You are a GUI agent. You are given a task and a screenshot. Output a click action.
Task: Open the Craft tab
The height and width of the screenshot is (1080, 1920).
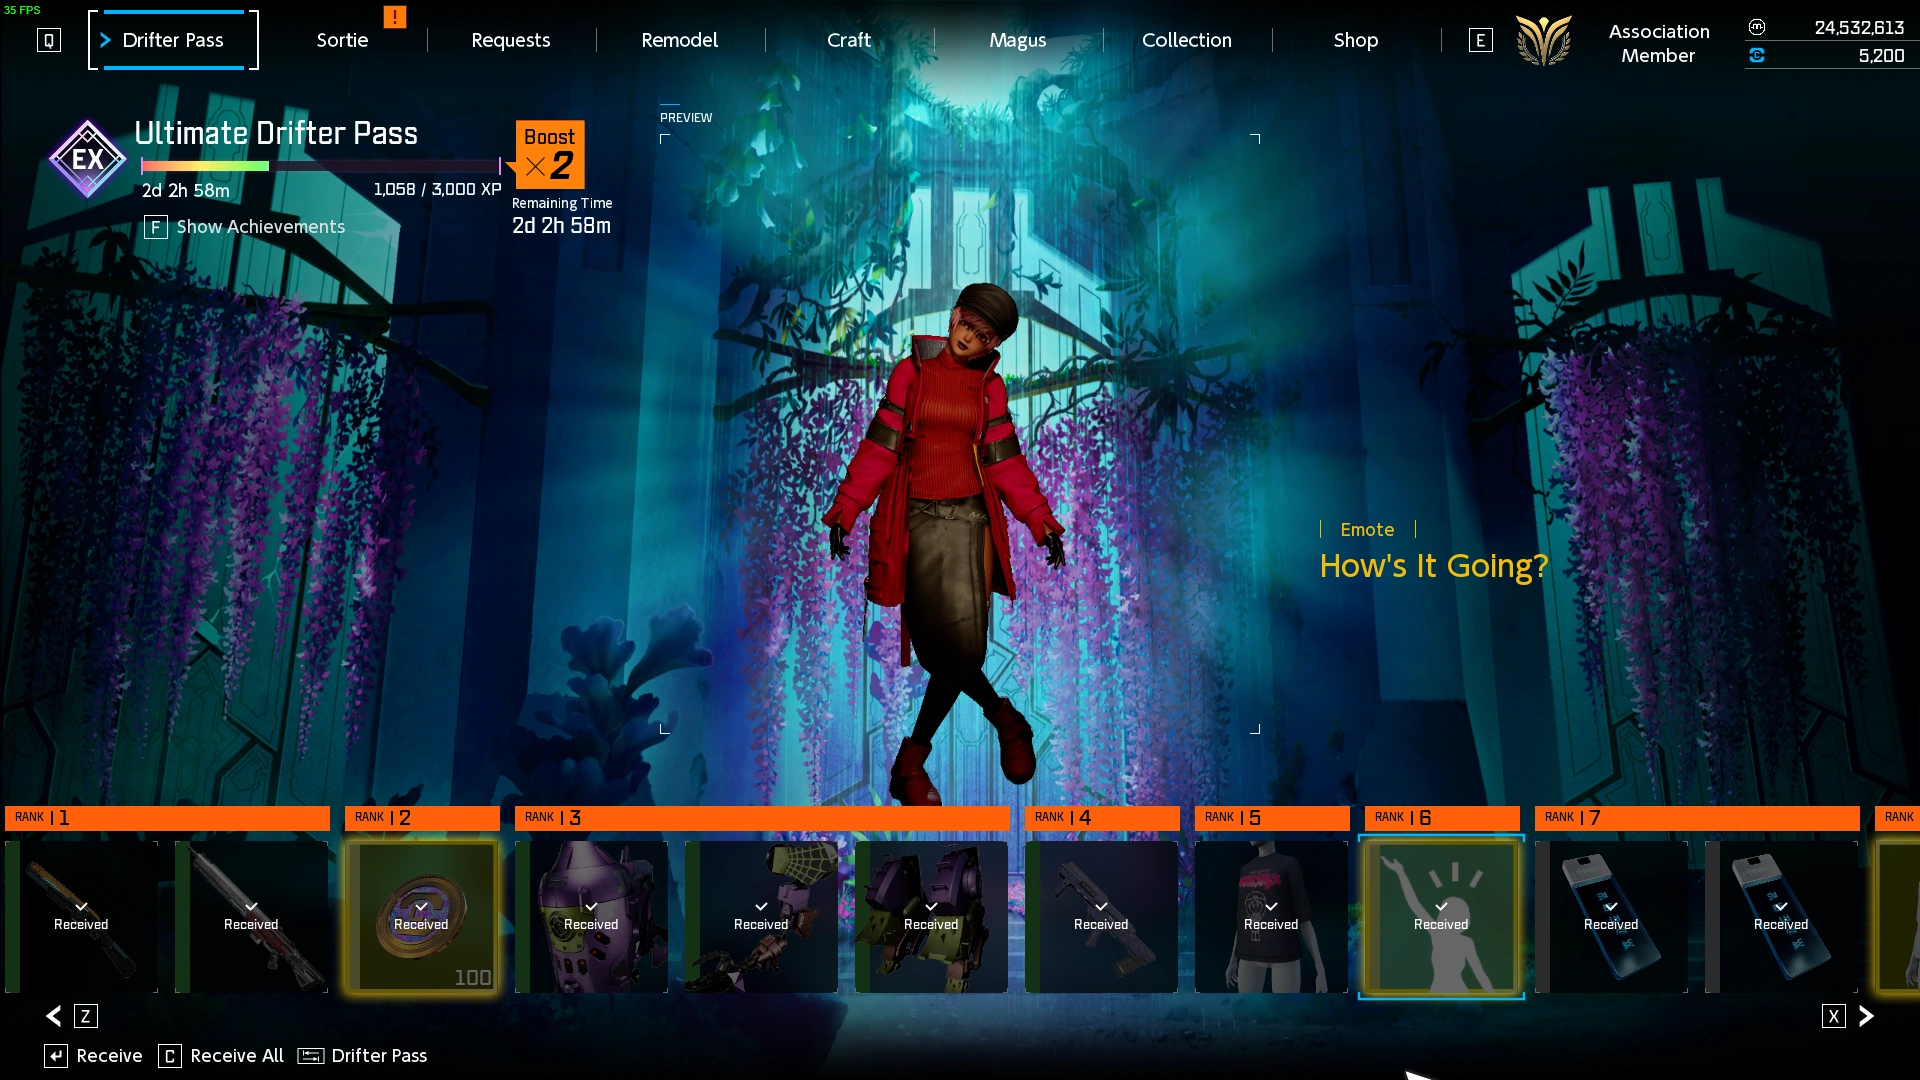pyautogui.click(x=848, y=41)
